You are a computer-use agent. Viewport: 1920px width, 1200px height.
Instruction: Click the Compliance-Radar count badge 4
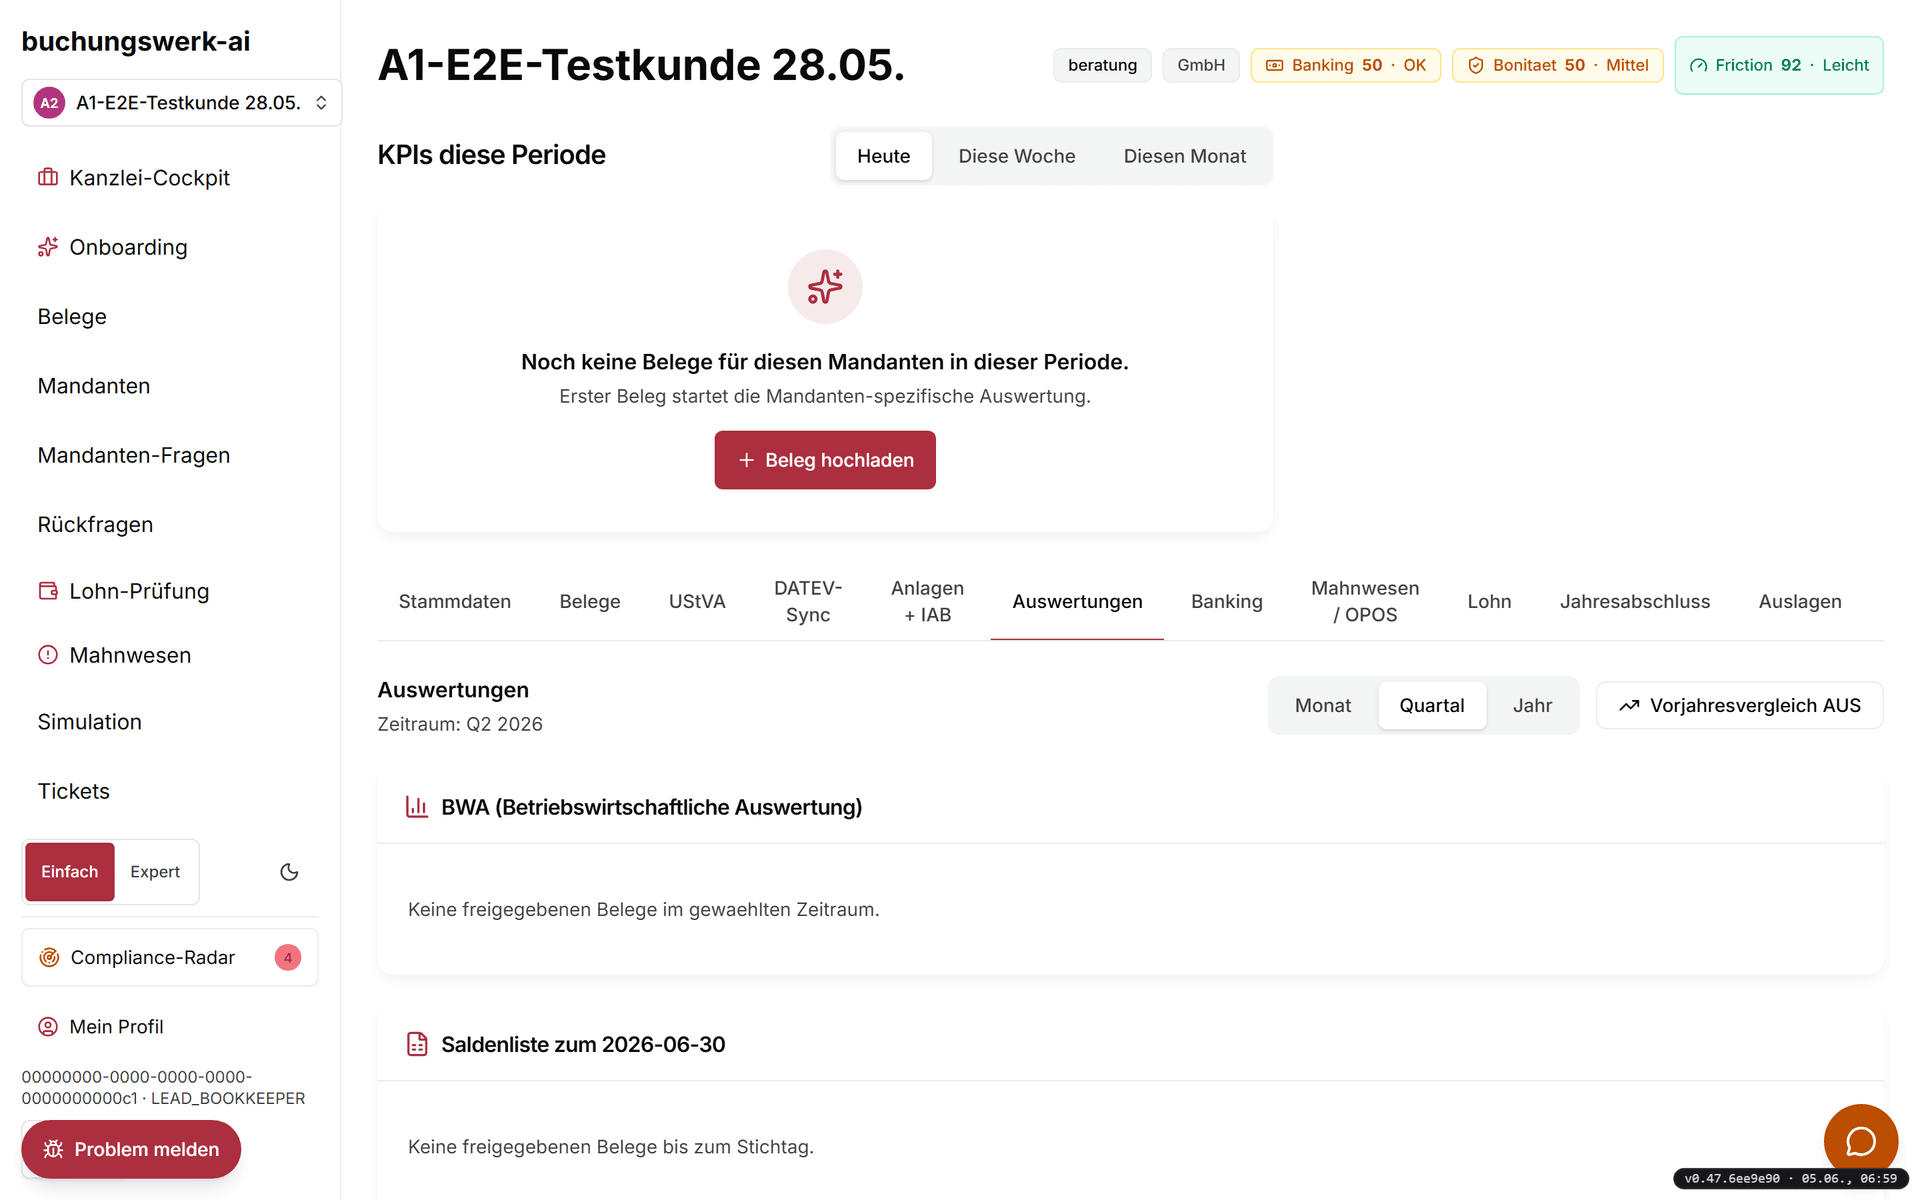click(288, 957)
